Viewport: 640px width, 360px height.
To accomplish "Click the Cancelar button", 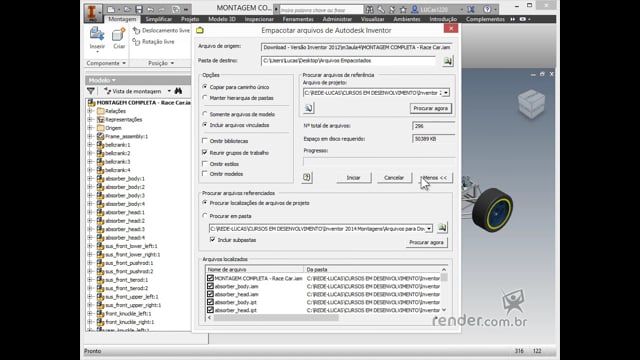I will pos(394,178).
